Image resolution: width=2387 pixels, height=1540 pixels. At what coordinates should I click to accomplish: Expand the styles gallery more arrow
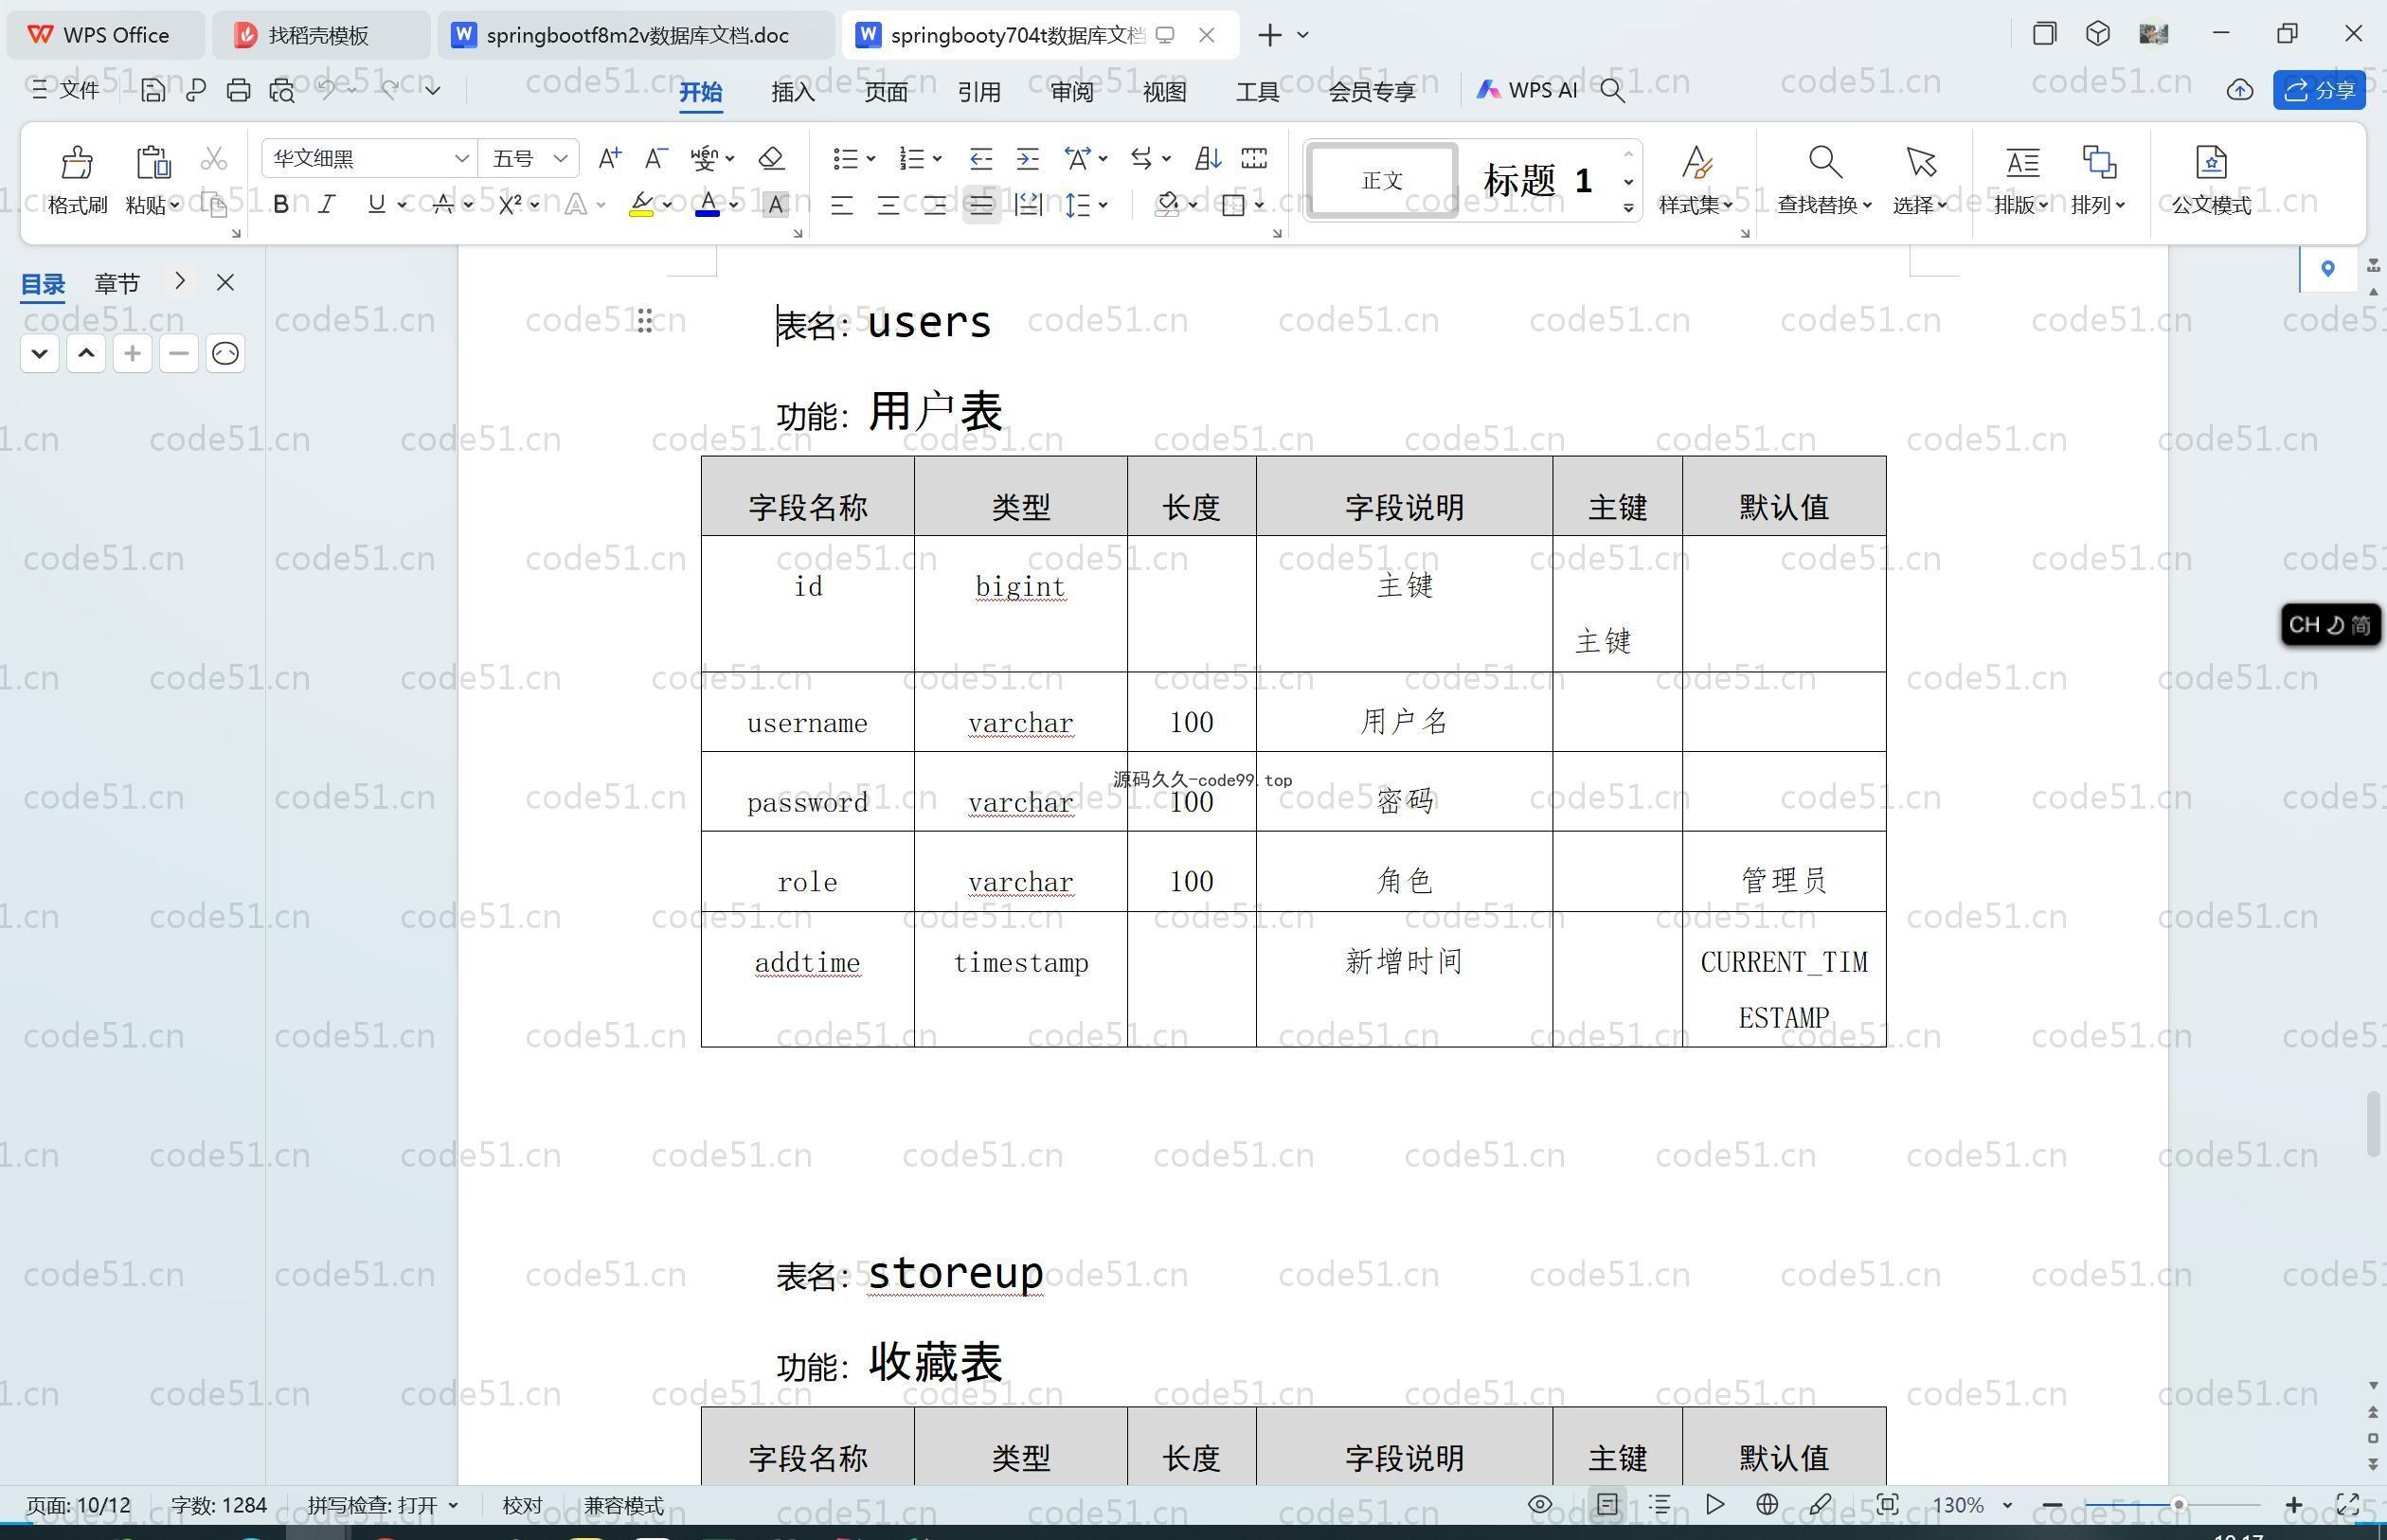pyautogui.click(x=1629, y=208)
